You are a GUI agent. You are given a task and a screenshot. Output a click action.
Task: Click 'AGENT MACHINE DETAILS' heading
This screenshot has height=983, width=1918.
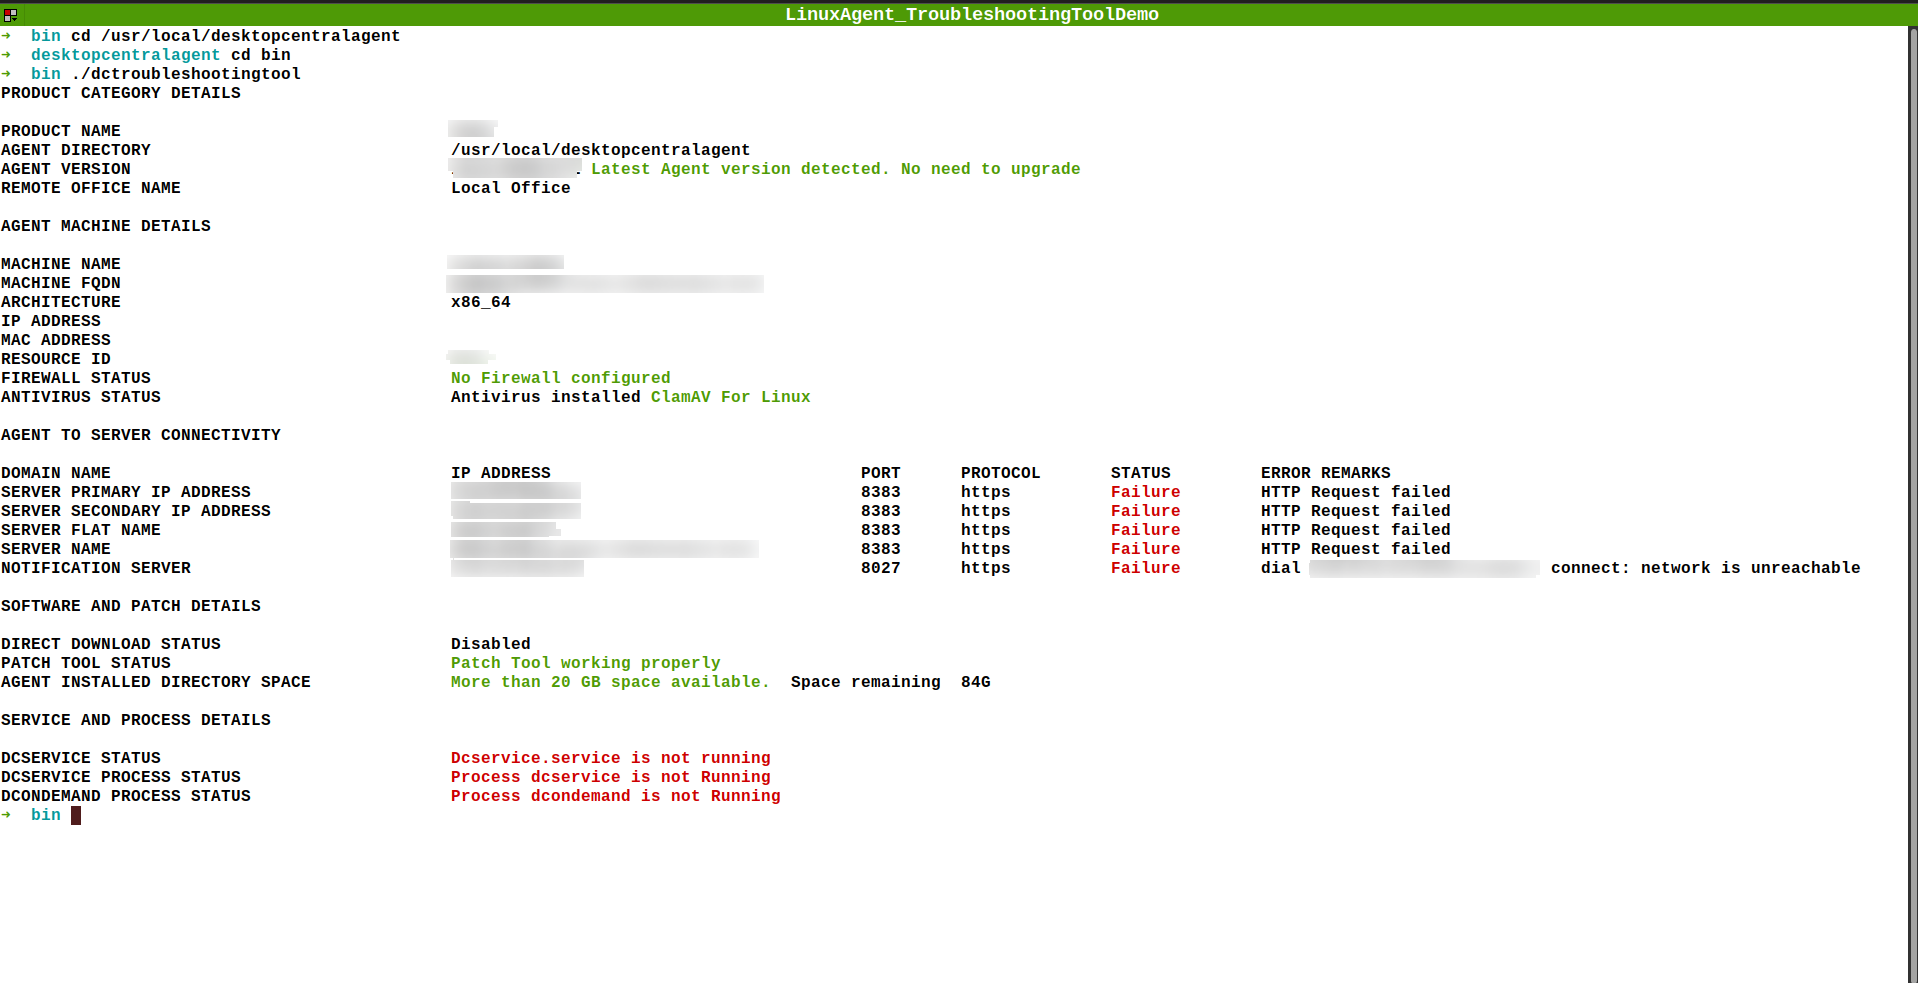[106, 226]
